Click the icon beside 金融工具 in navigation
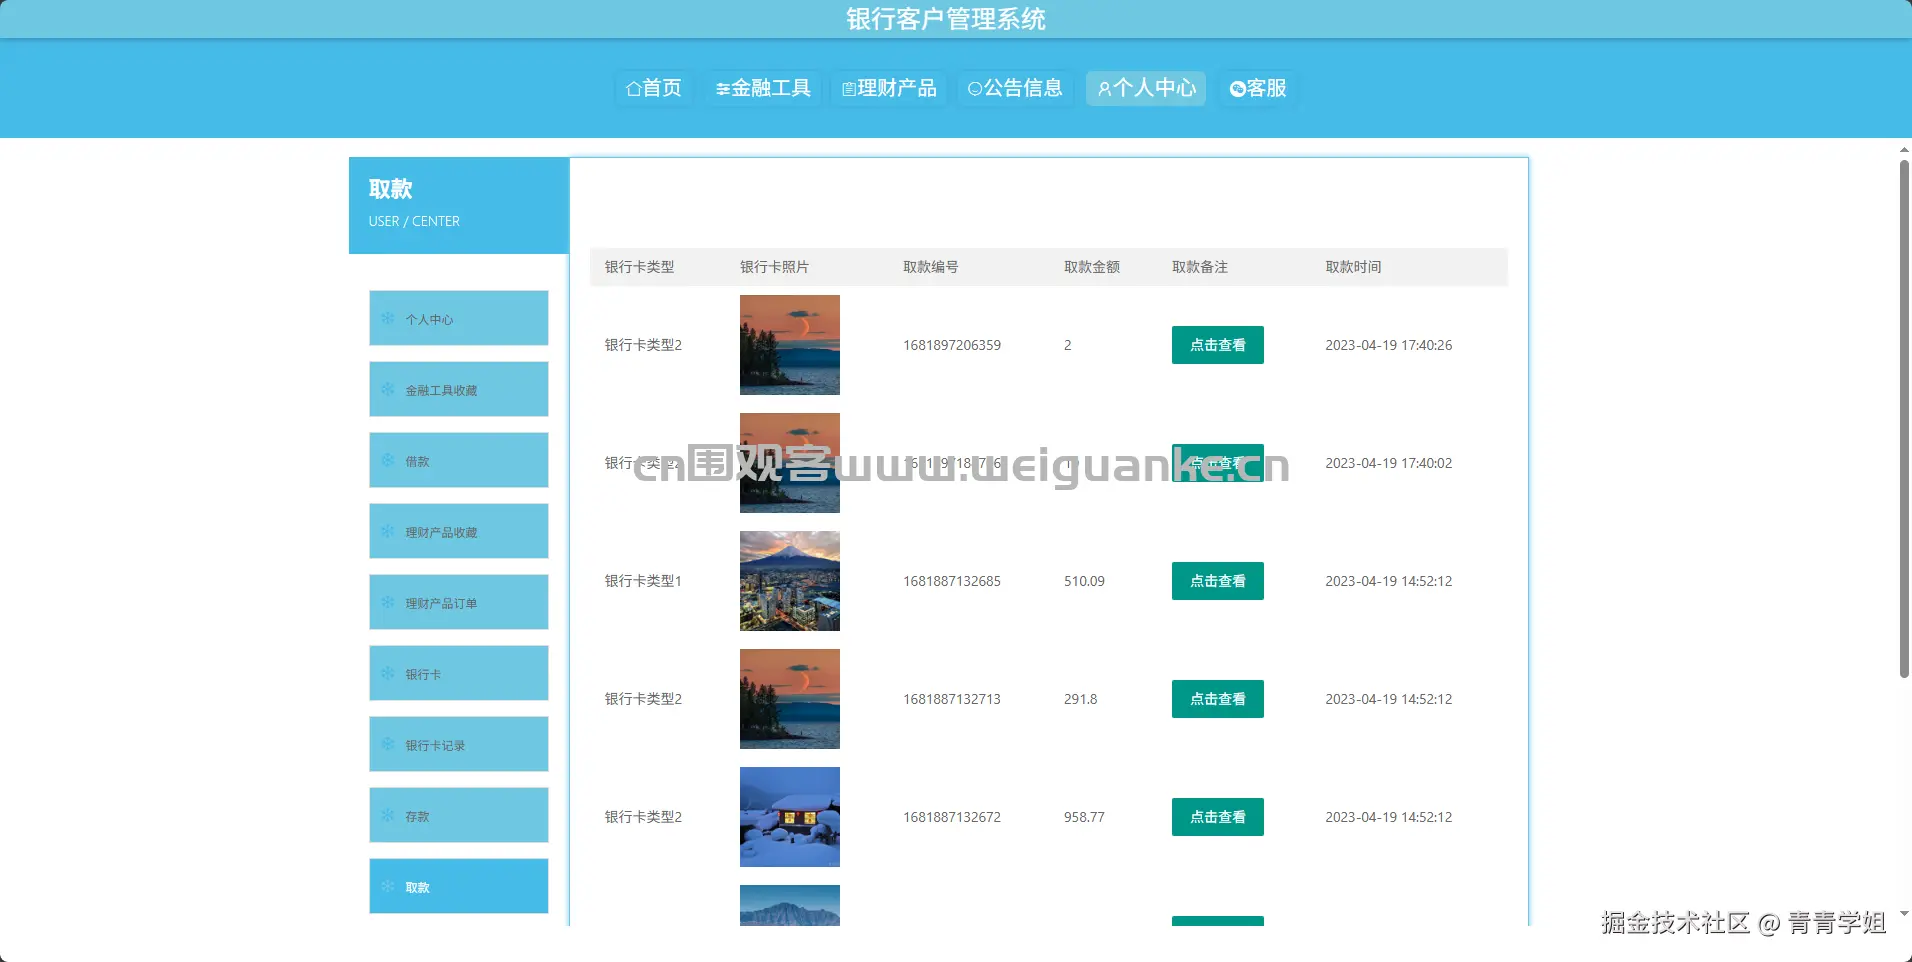This screenshot has width=1912, height=962. (x=723, y=90)
